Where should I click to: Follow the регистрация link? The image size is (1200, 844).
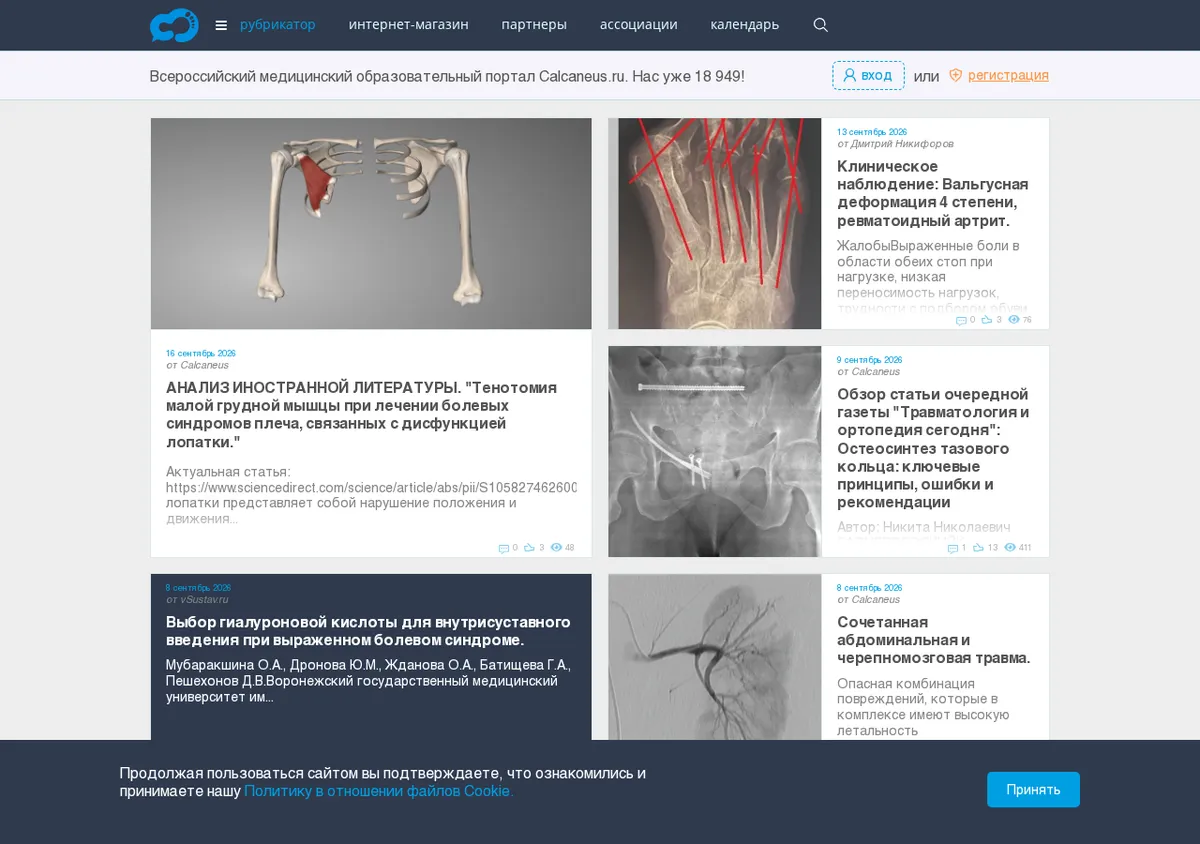coord(1008,75)
